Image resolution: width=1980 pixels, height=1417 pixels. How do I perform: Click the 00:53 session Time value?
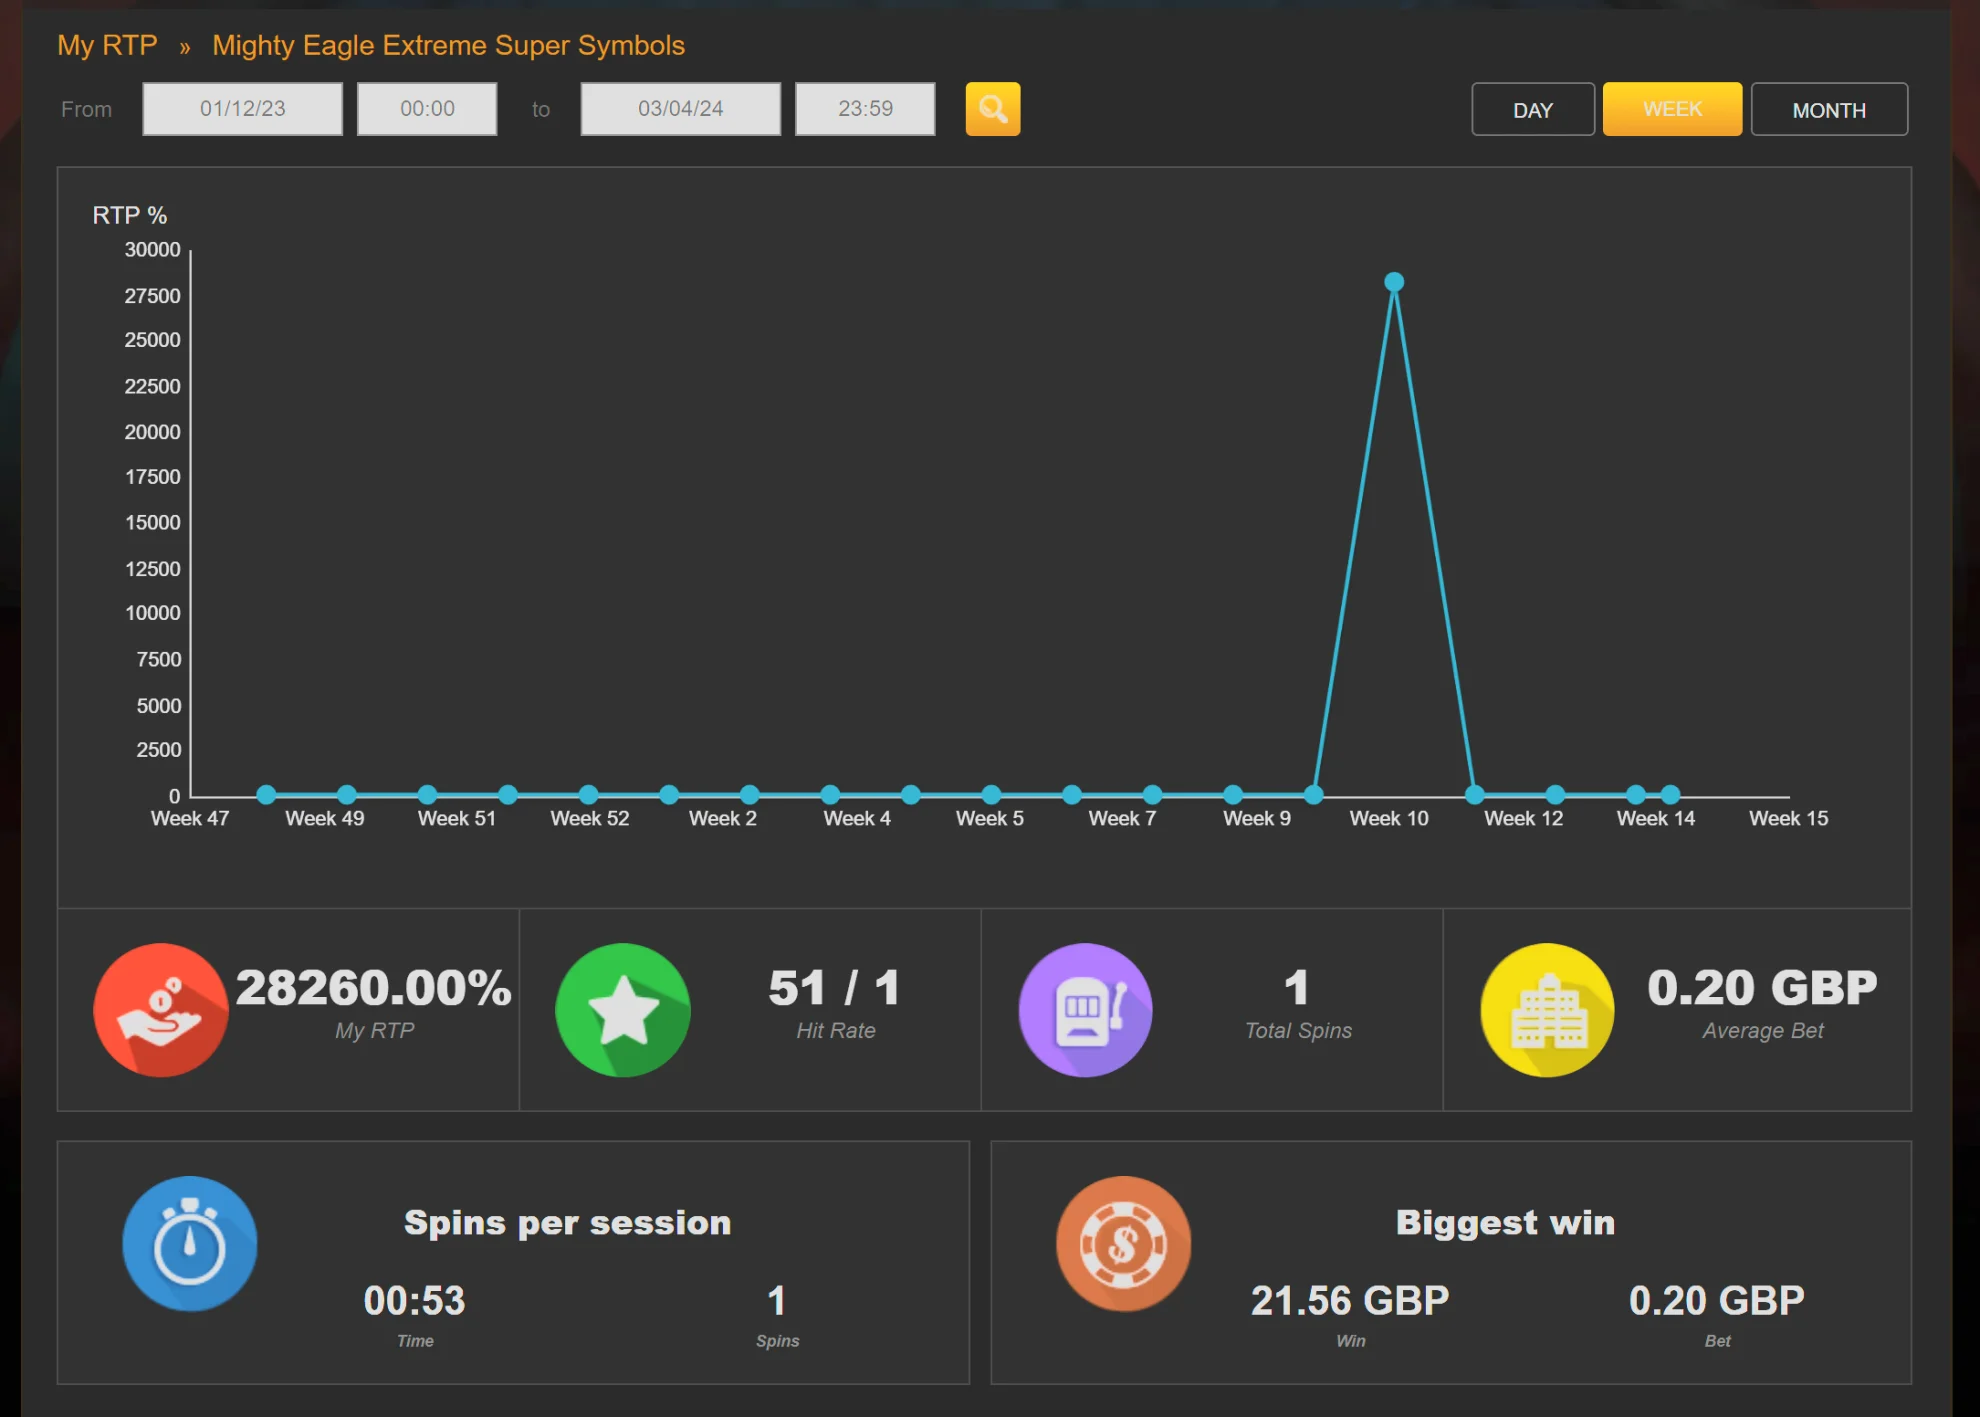(414, 1301)
